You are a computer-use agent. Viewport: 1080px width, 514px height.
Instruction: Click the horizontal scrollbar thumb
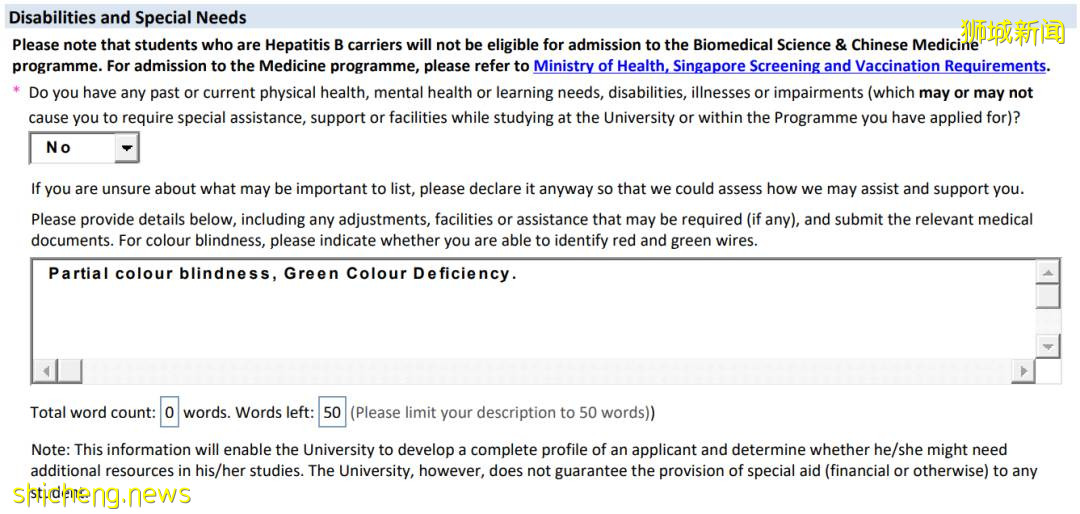[69, 371]
